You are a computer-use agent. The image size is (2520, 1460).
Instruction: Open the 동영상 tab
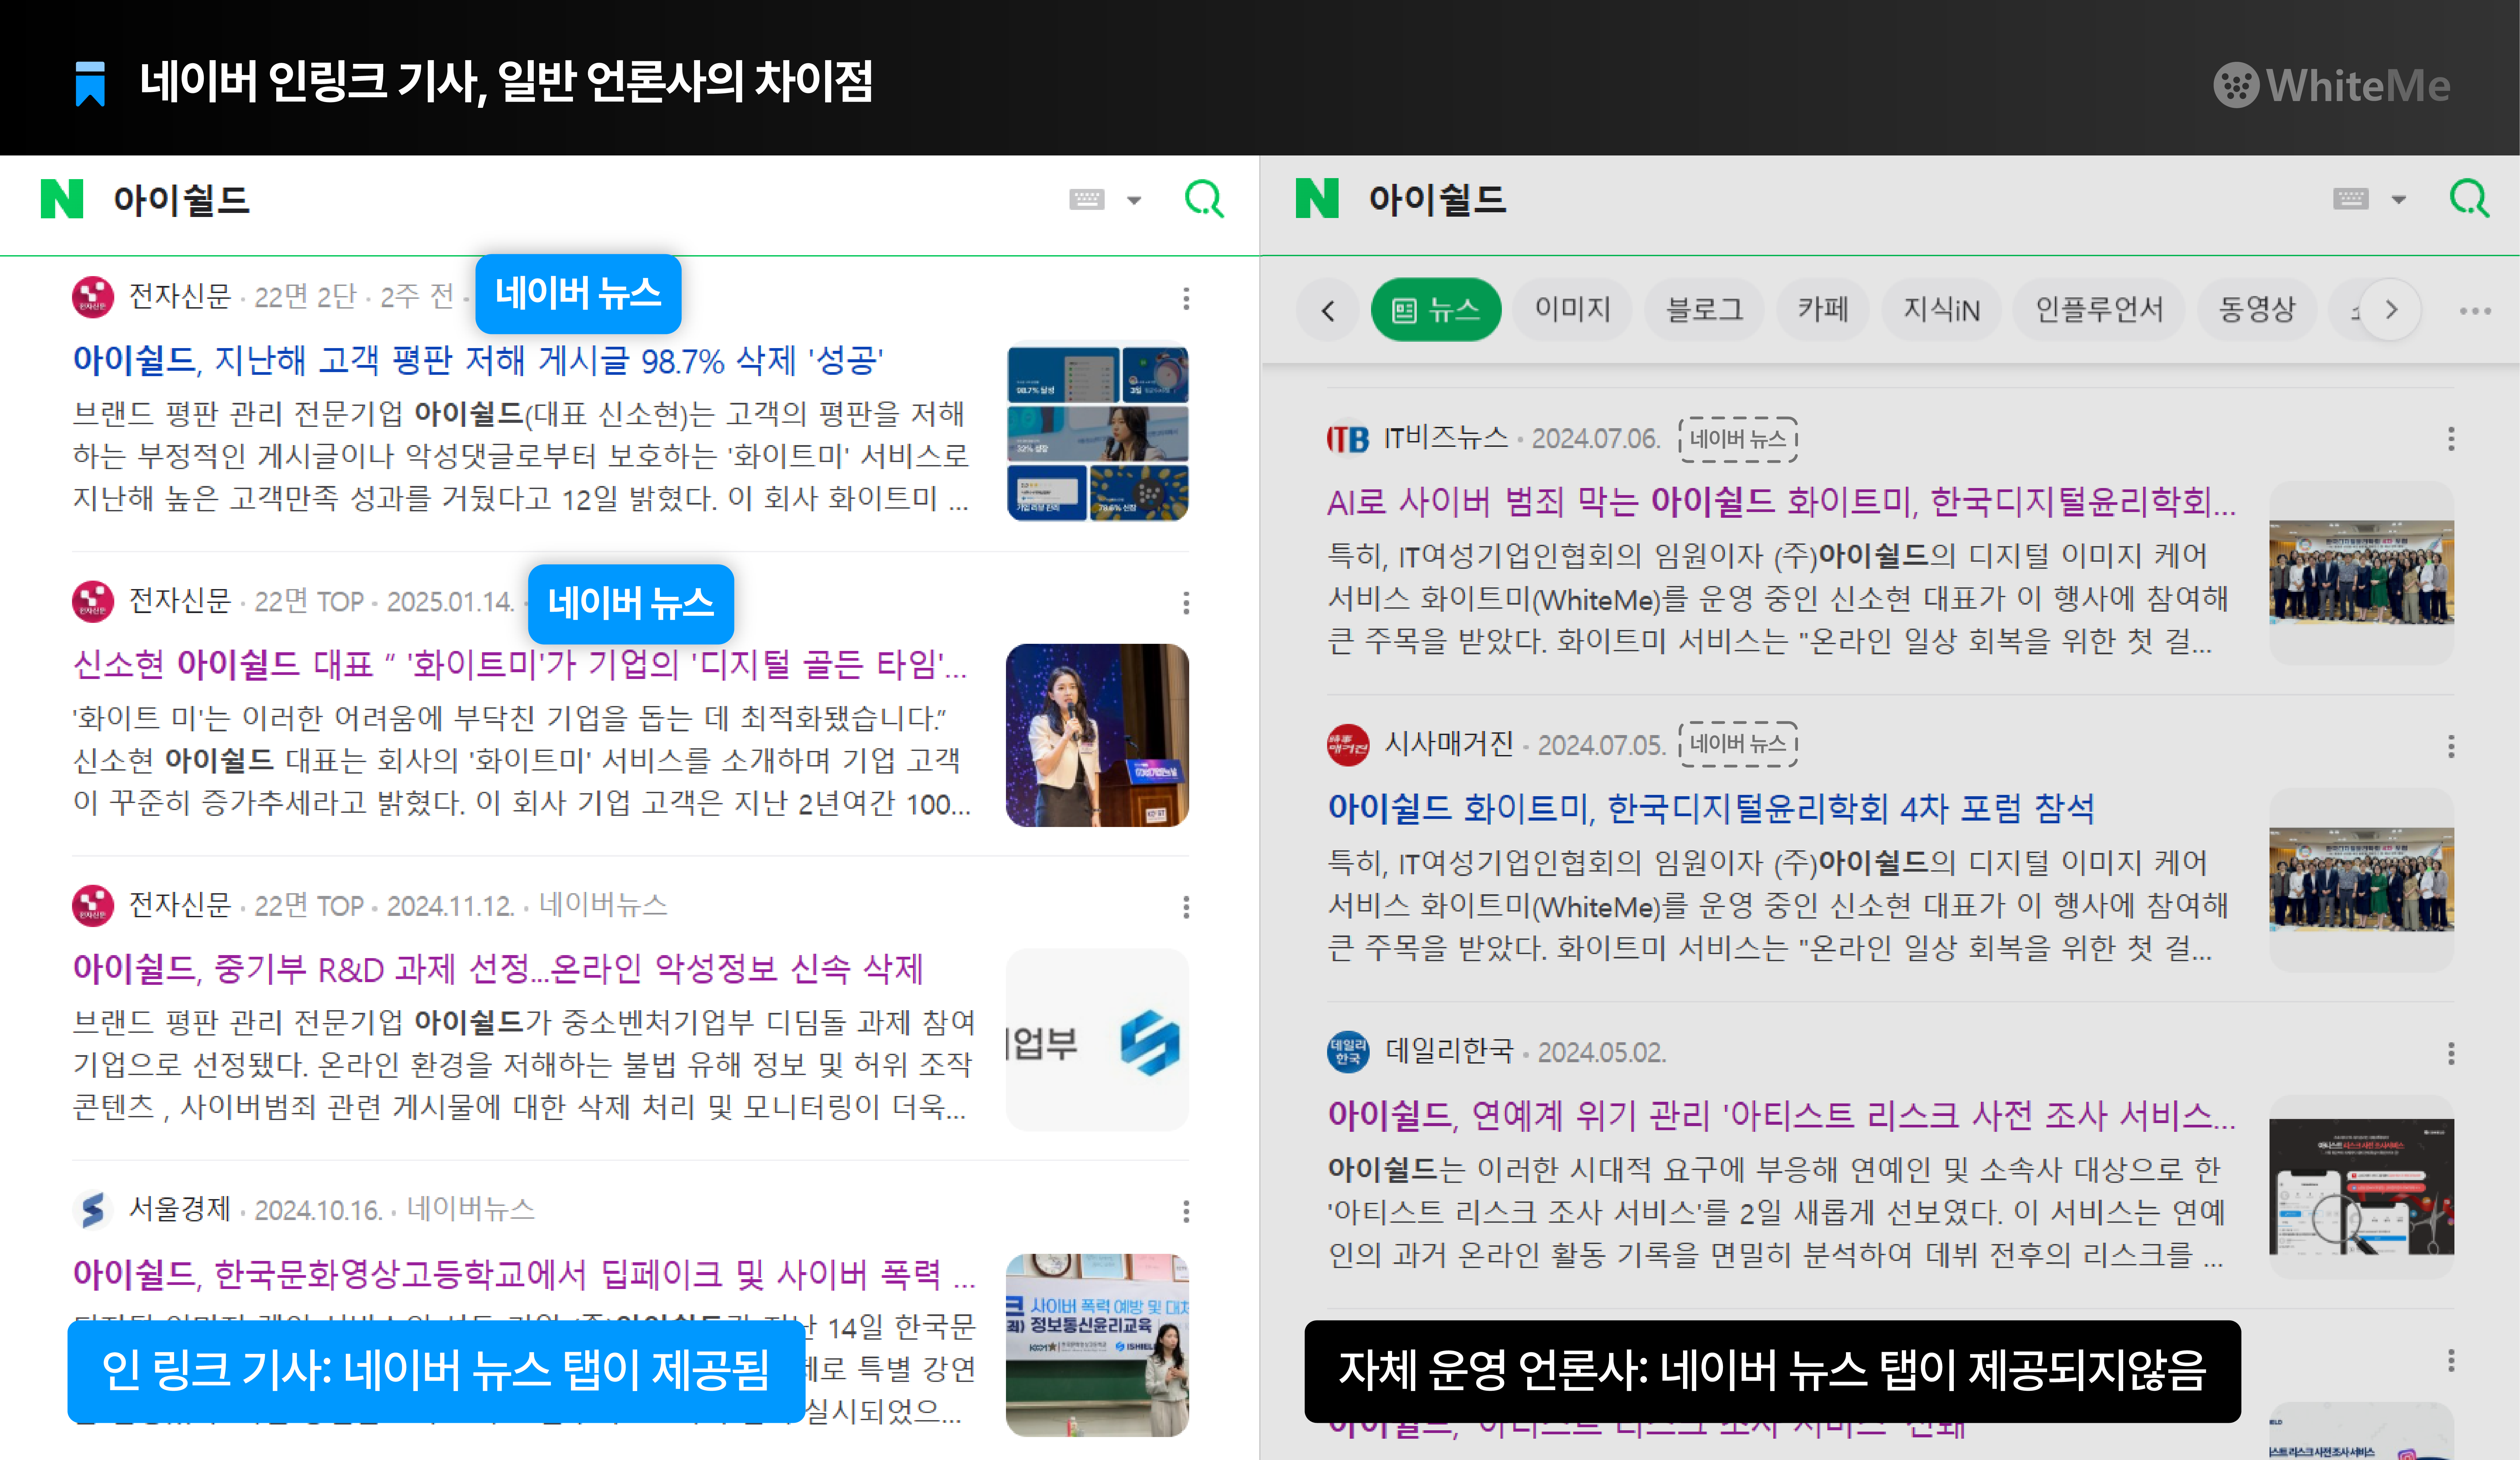coord(2257,310)
